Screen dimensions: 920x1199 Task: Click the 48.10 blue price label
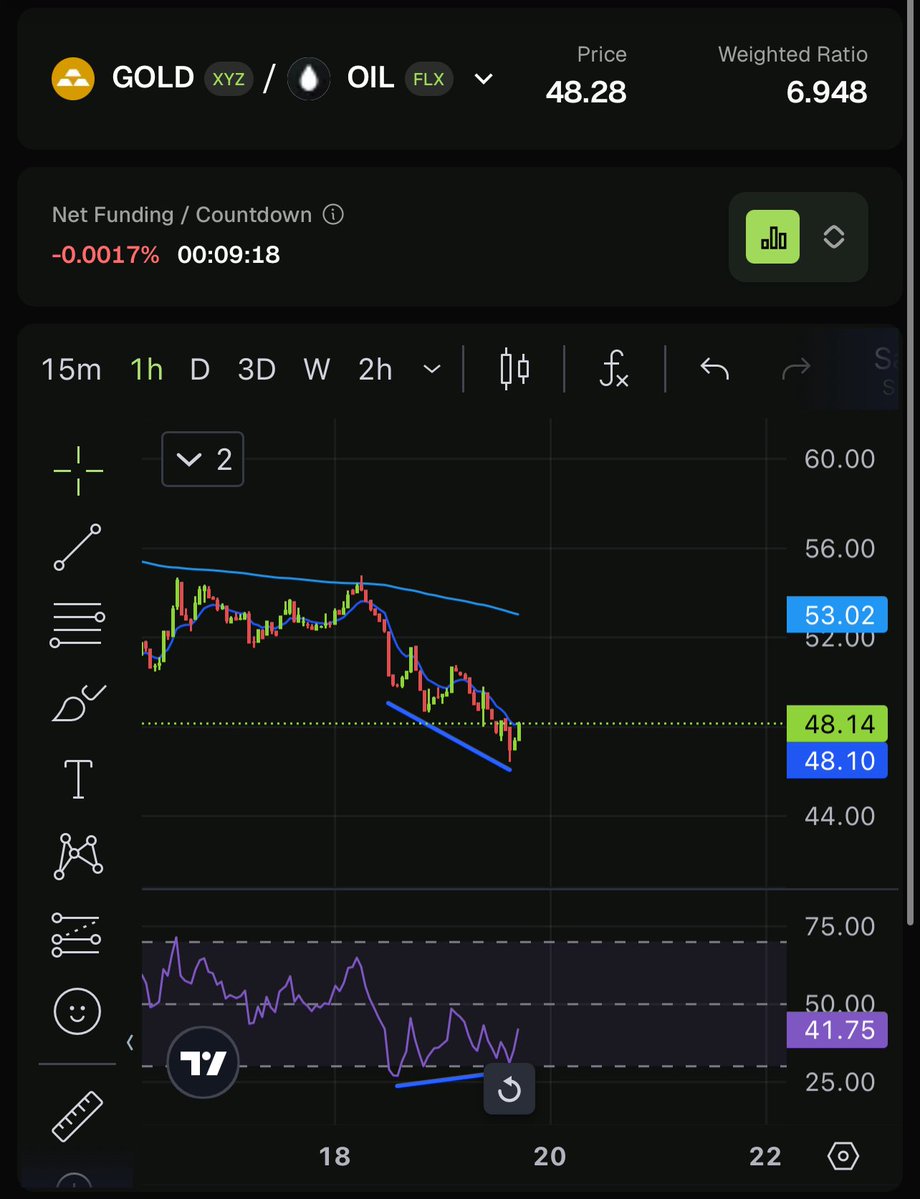coord(837,760)
